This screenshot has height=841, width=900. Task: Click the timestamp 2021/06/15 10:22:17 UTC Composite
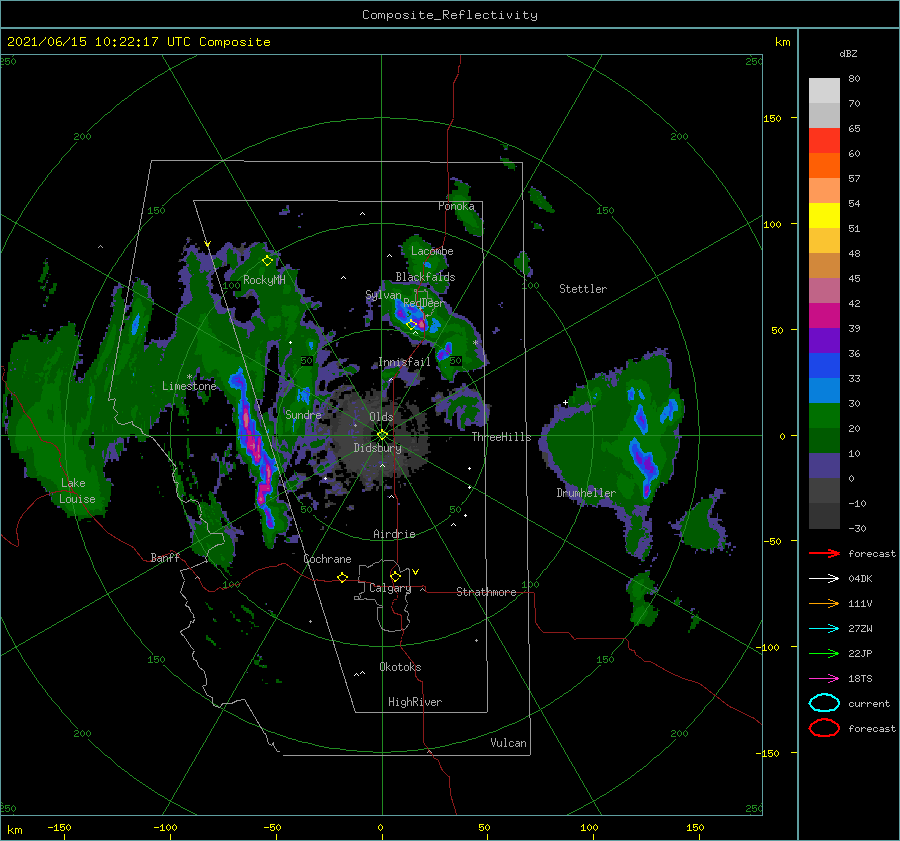(x=138, y=42)
